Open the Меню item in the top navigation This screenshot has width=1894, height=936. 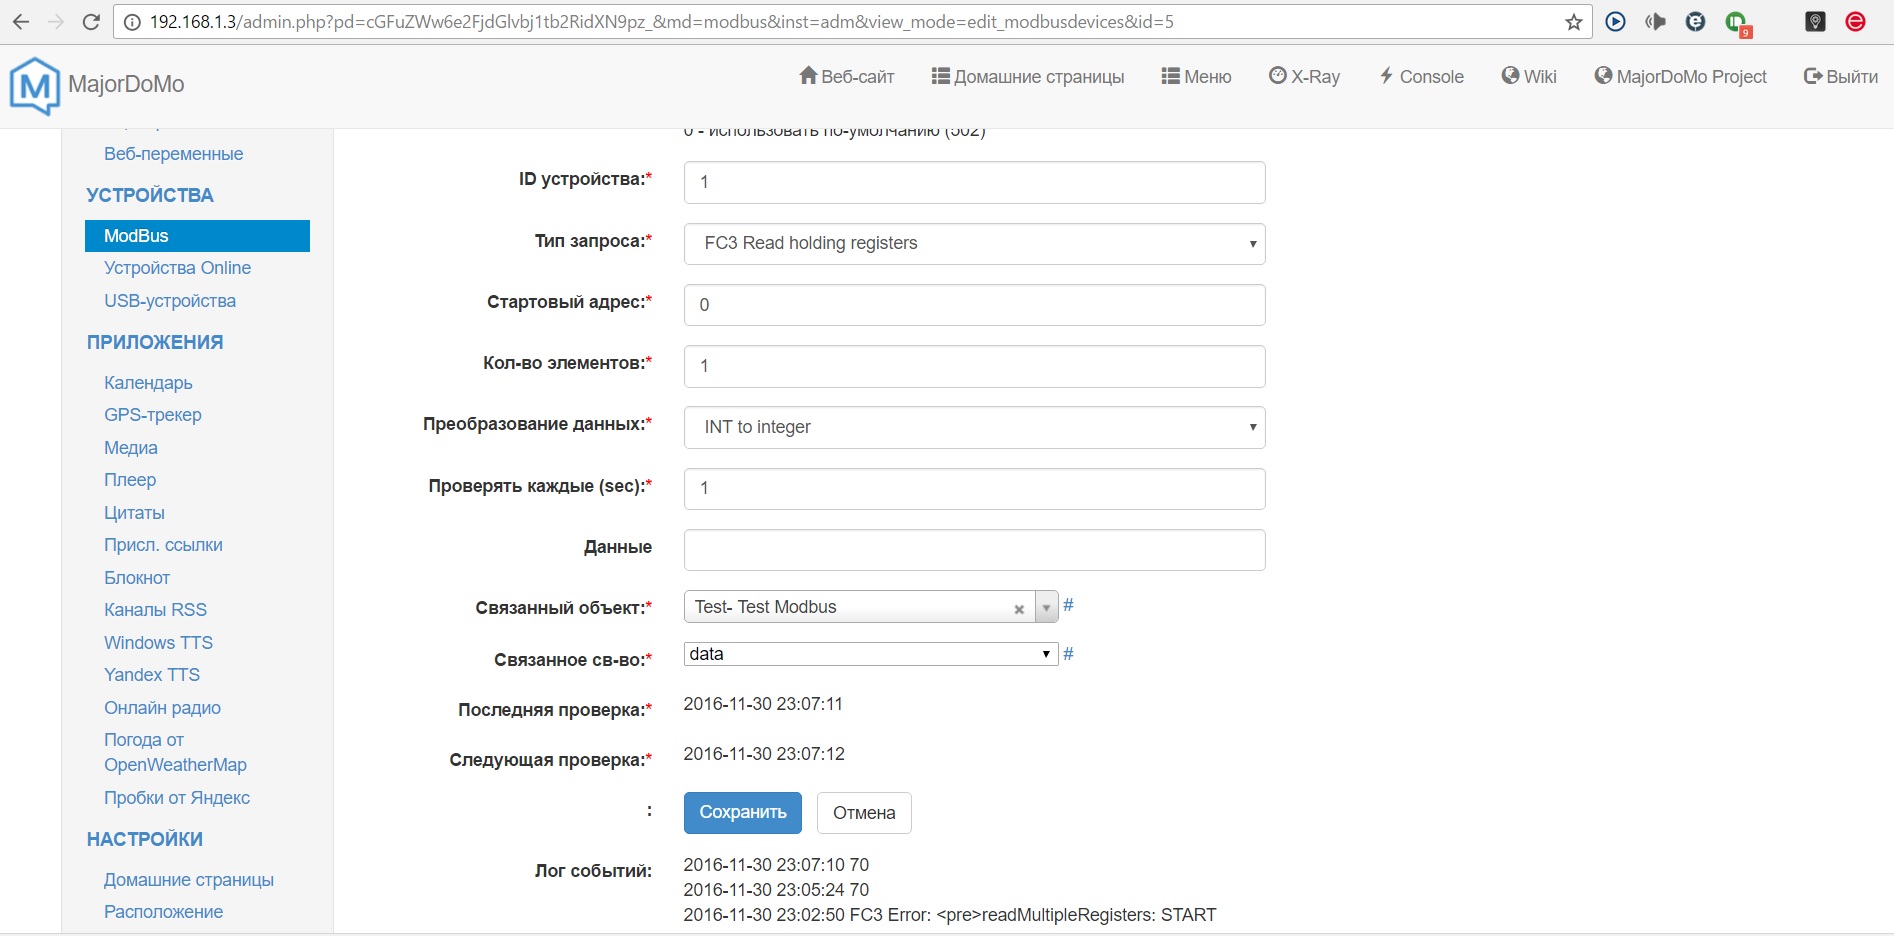pos(1196,77)
